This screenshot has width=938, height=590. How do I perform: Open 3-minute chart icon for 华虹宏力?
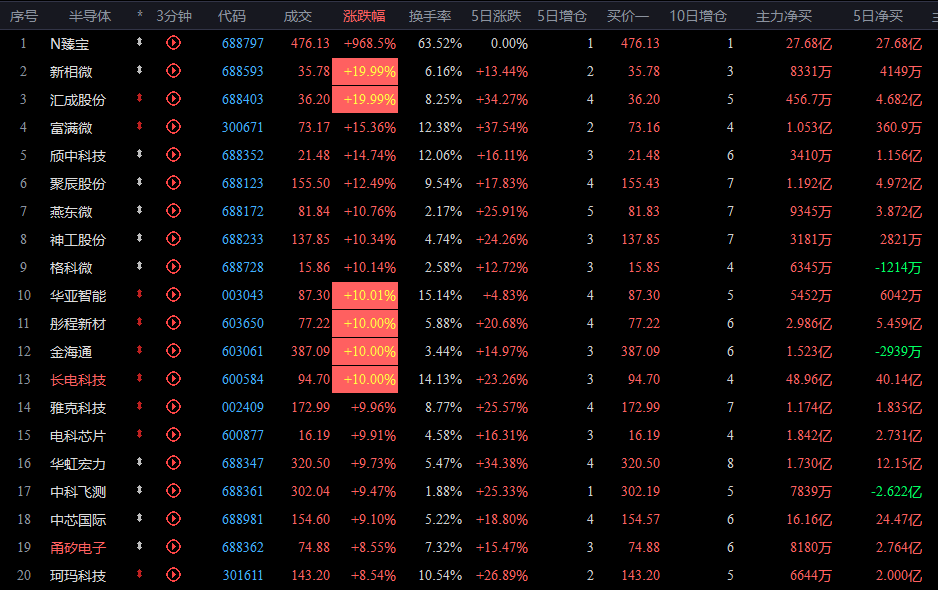tap(173, 463)
